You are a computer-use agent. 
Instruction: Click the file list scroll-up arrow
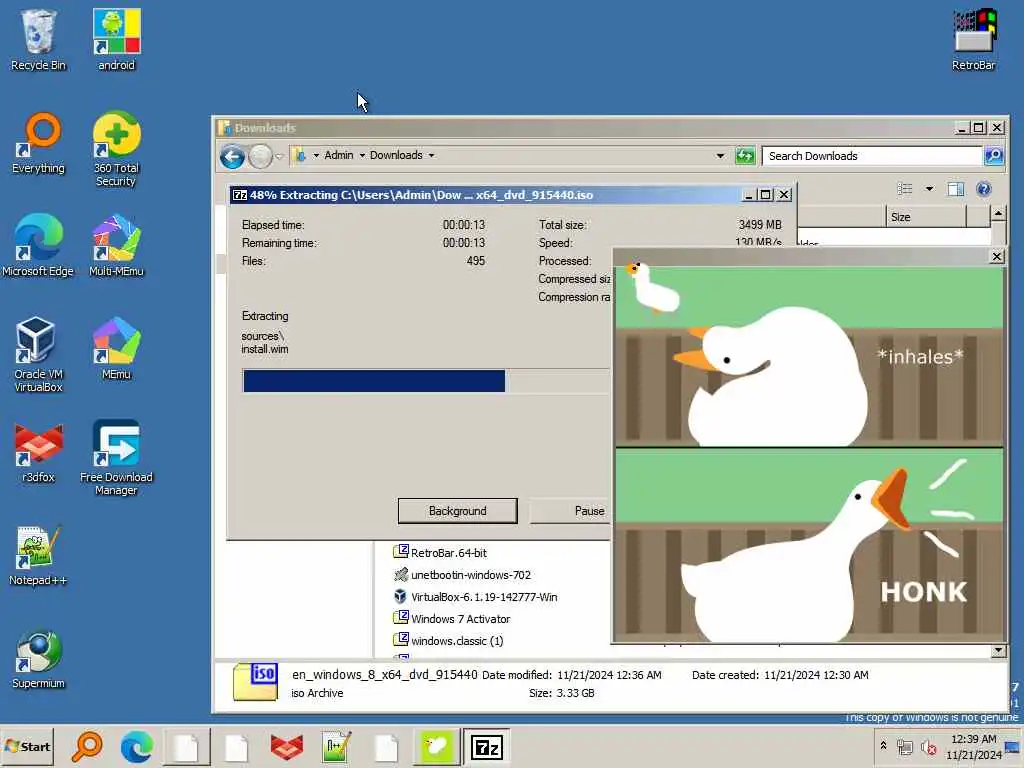[x=998, y=214]
